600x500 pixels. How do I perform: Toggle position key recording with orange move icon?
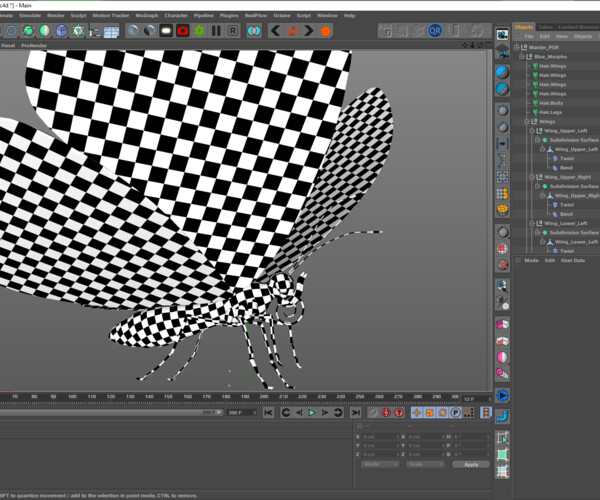pos(417,412)
